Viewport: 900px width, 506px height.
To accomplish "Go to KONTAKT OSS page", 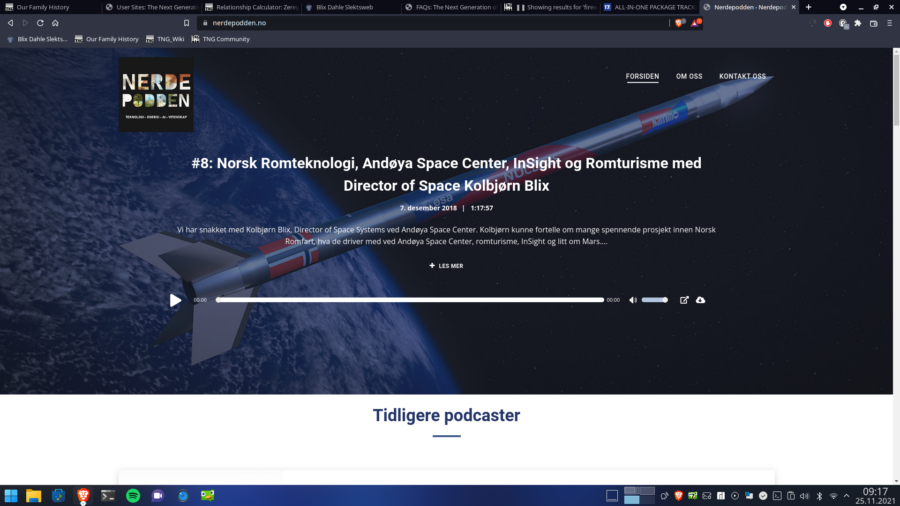I will [x=742, y=76].
